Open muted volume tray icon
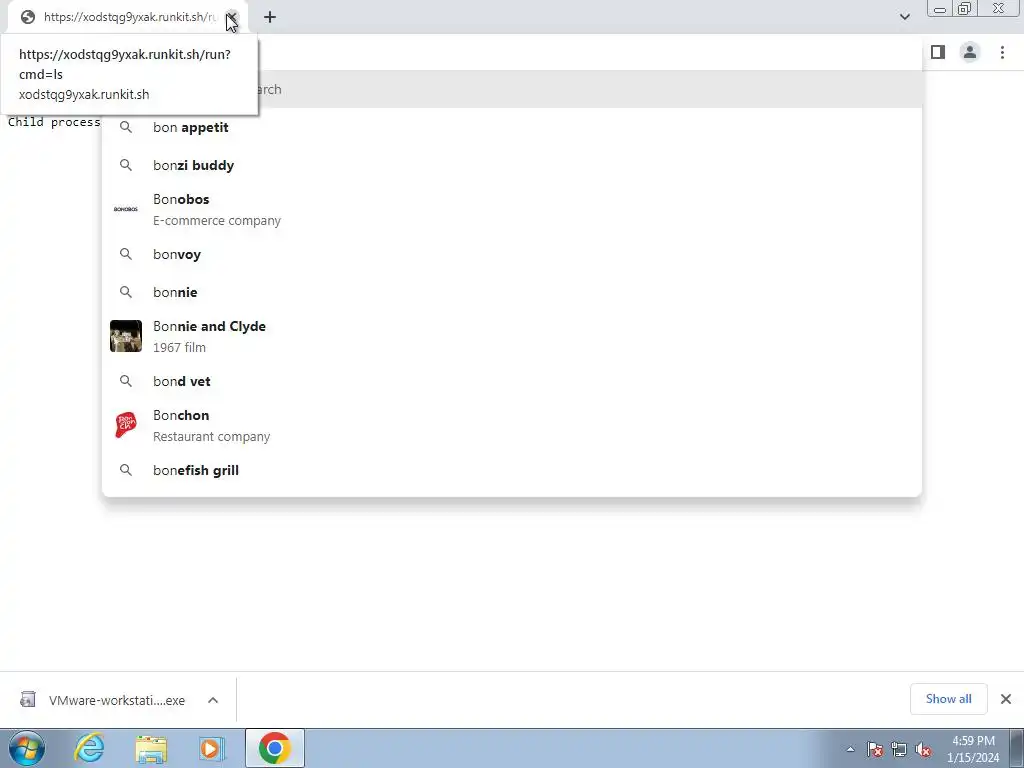Screen dimensions: 1024x768 pos(923,749)
